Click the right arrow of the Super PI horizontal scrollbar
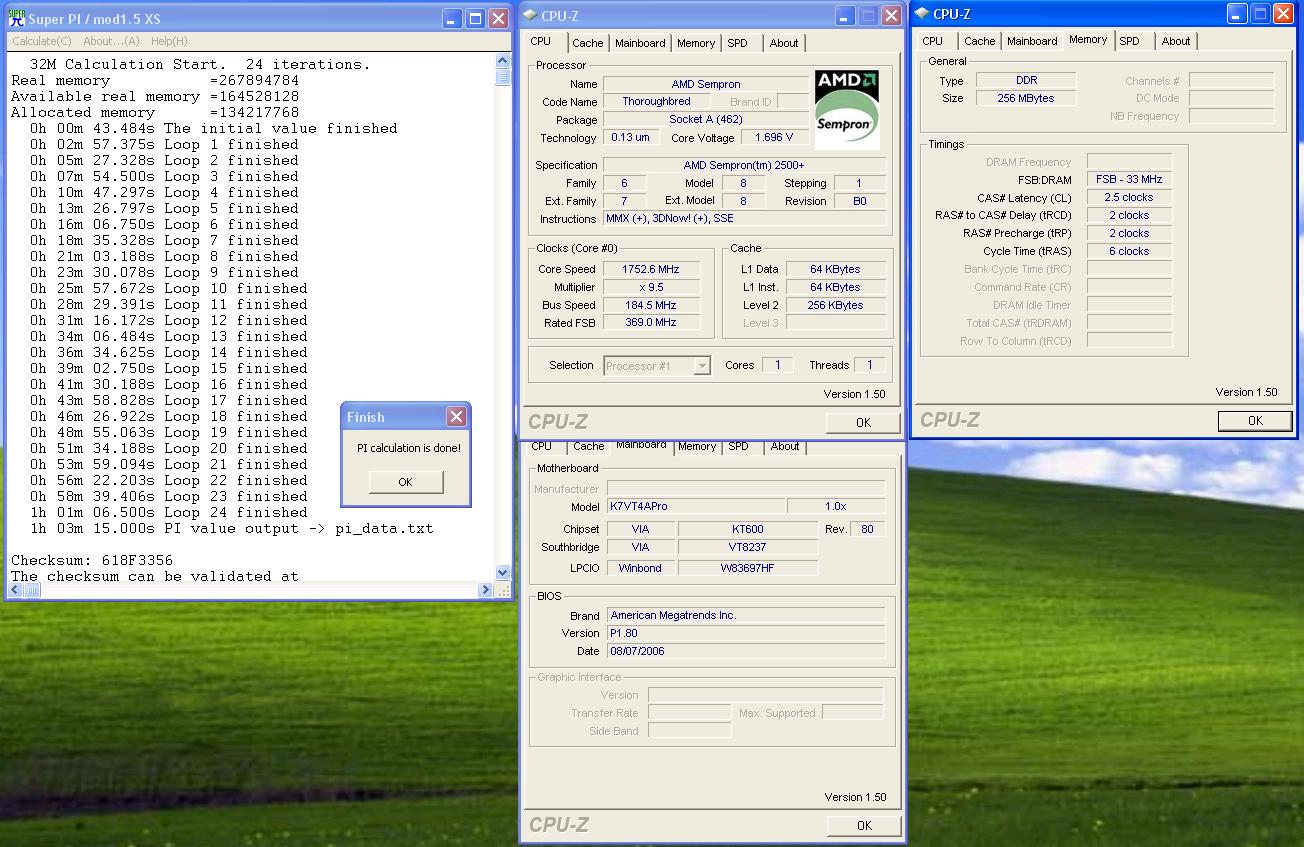Image resolution: width=1304 pixels, height=847 pixels. tap(487, 590)
